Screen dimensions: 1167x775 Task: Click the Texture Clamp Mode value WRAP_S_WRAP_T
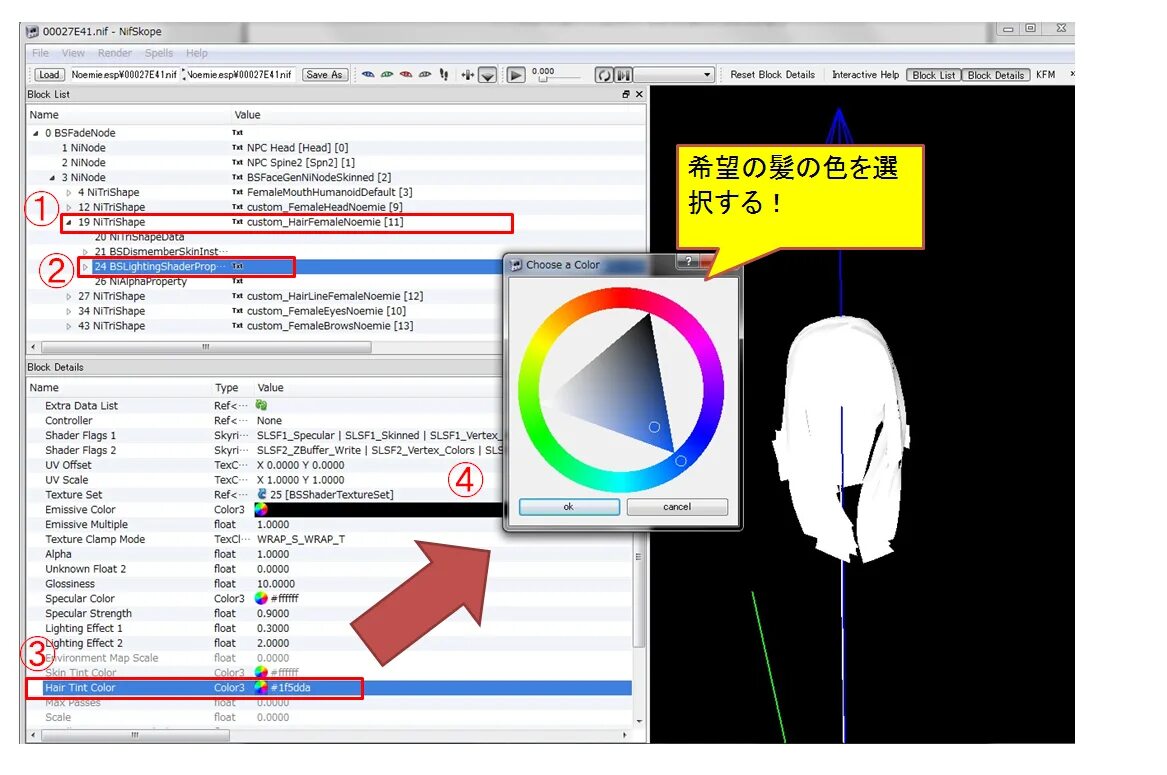click(x=301, y=539)
